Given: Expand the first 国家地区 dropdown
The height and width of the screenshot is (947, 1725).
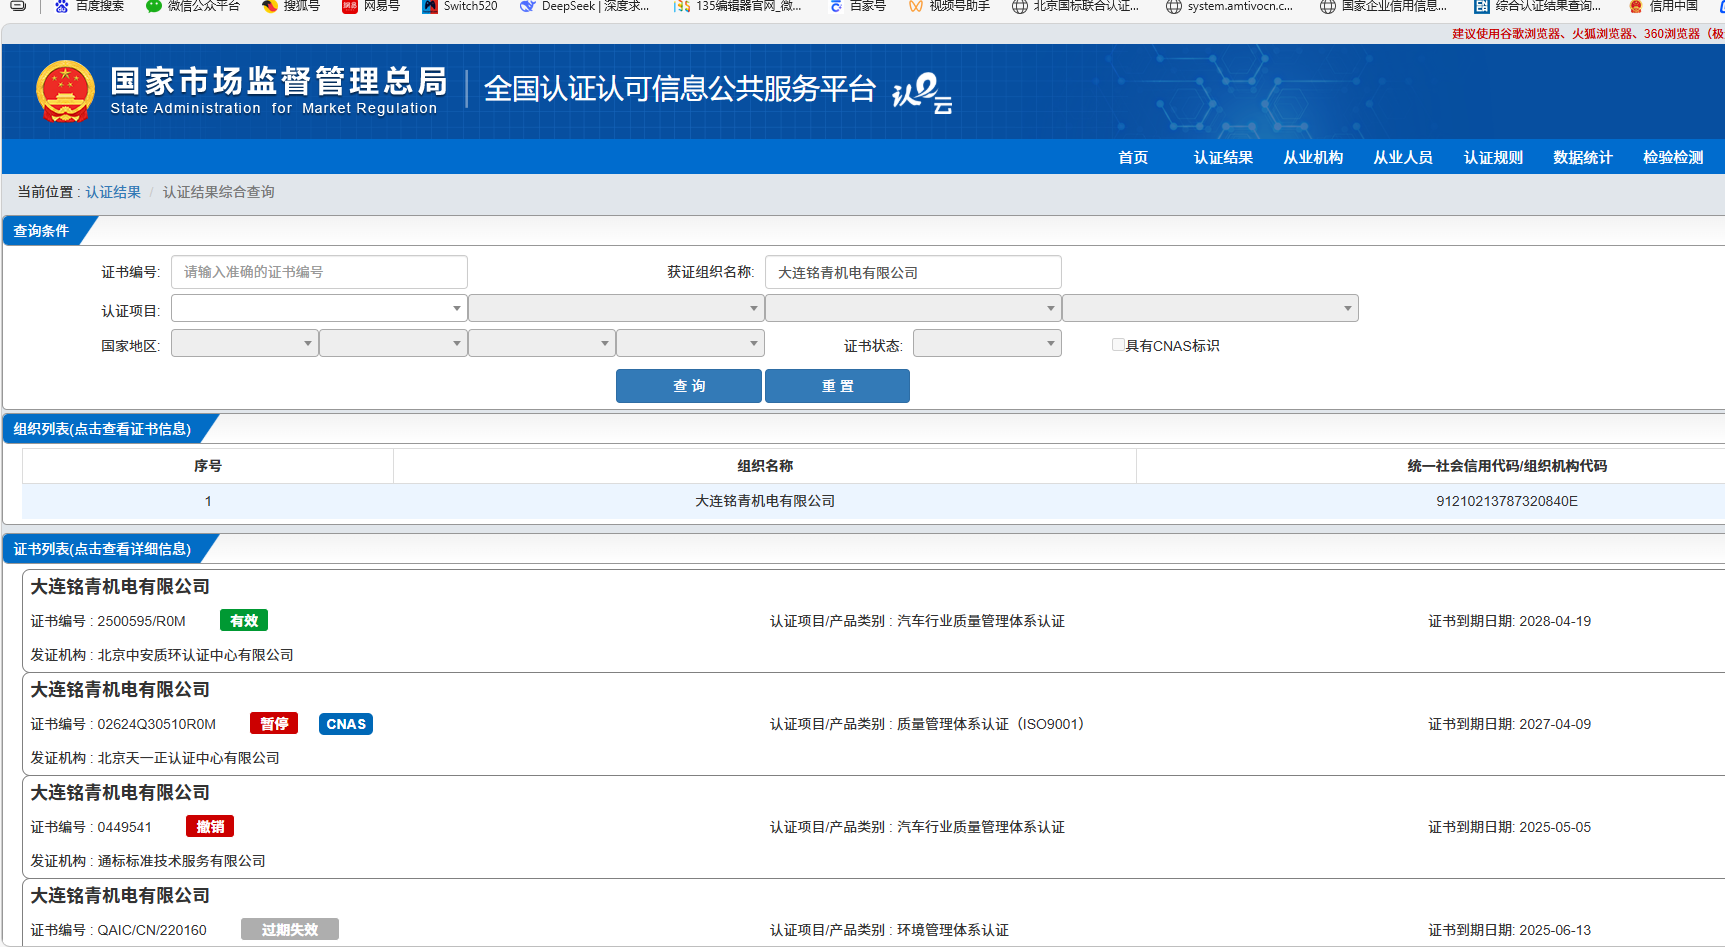Looking at the screenshot, I should point(244,344).
